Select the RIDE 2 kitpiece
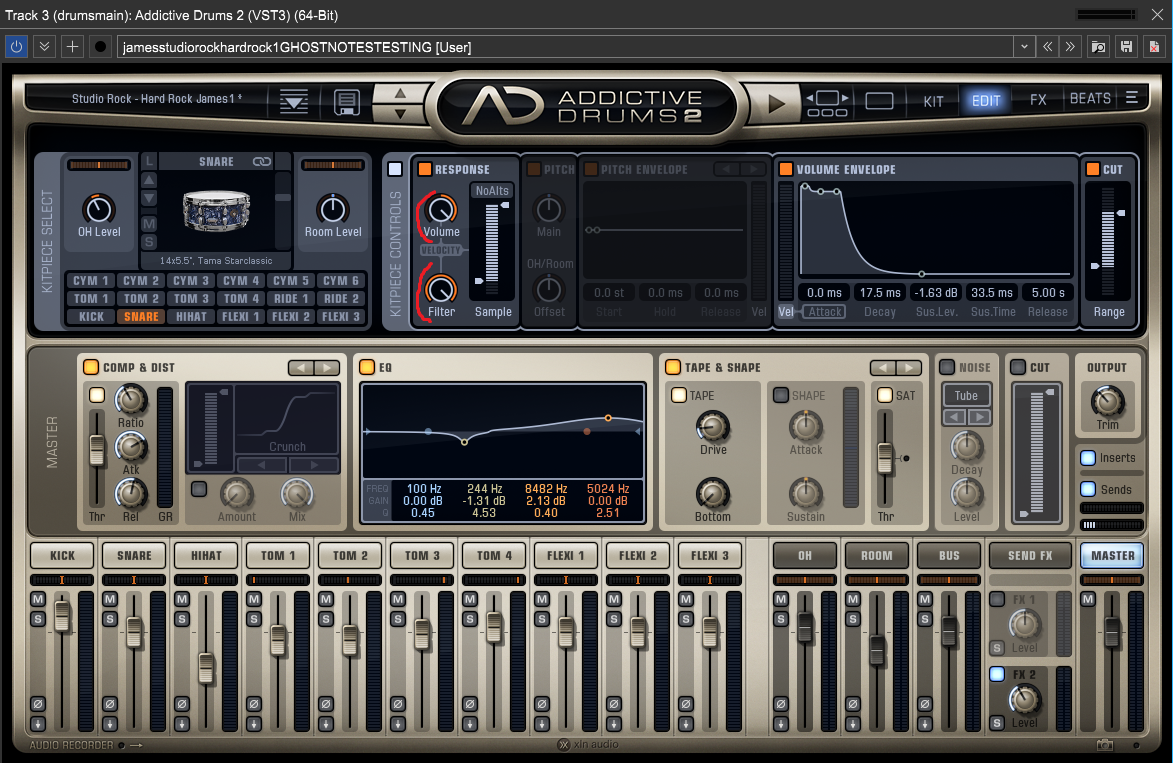The height and width of the screenshot is (763, 1173). (x=340, y=298)
